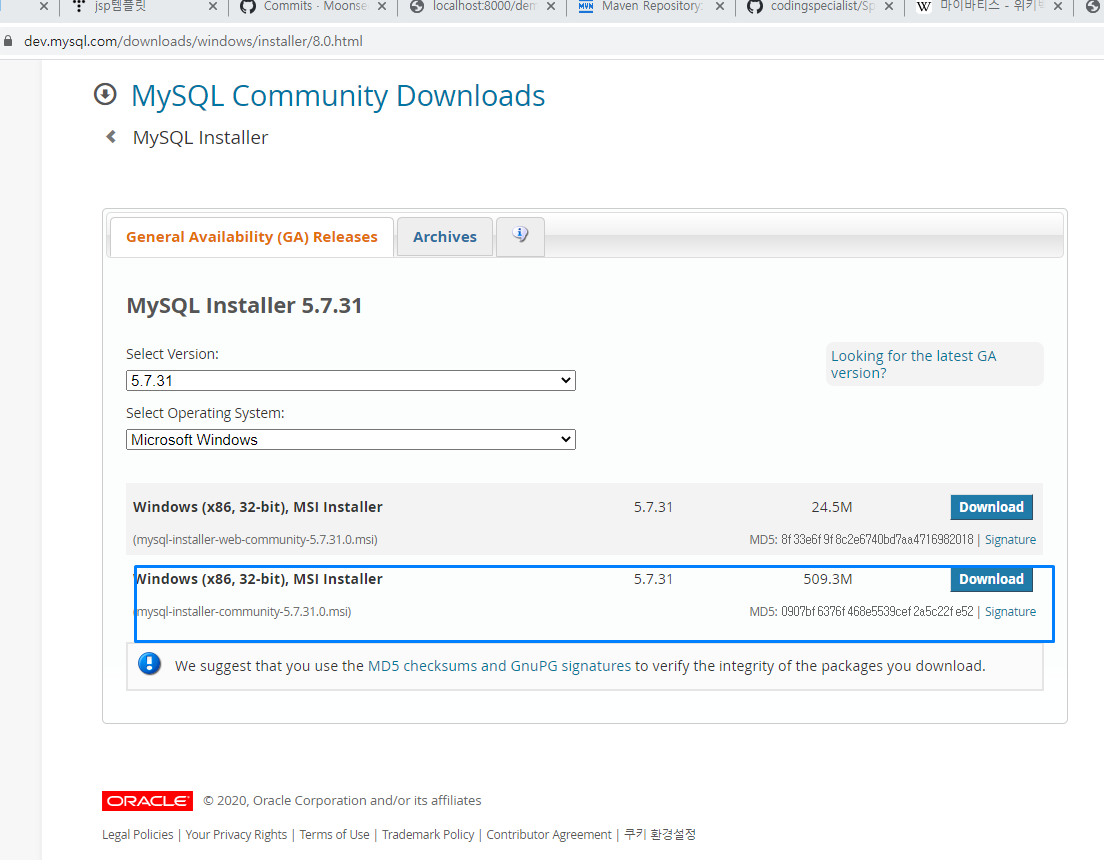Click Looking for the latest GA version link
The height and width of the screenshot is (860, 1104).
[913, 364]
